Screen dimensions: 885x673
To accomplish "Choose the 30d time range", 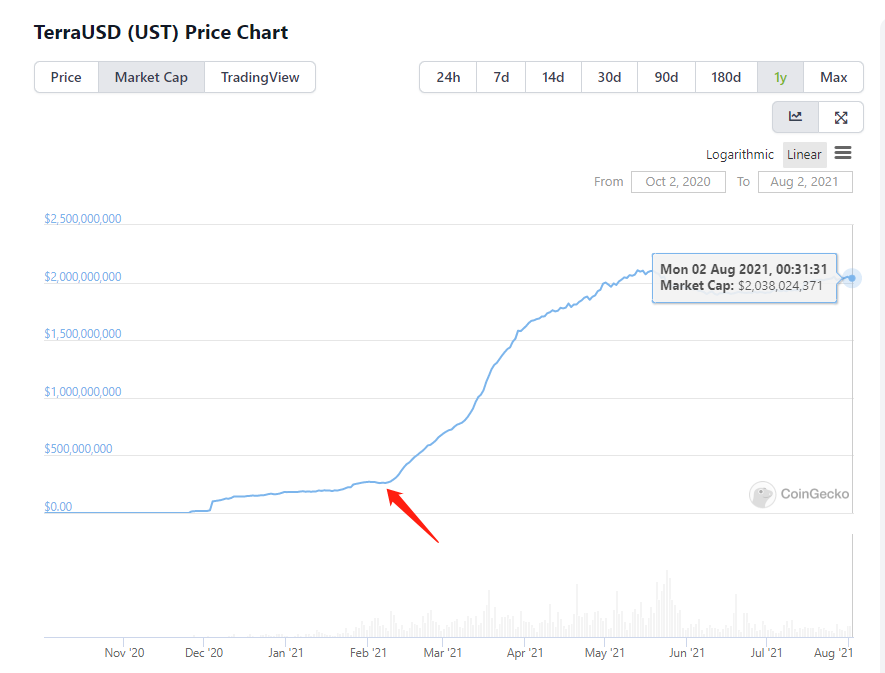I will [610, 77].
